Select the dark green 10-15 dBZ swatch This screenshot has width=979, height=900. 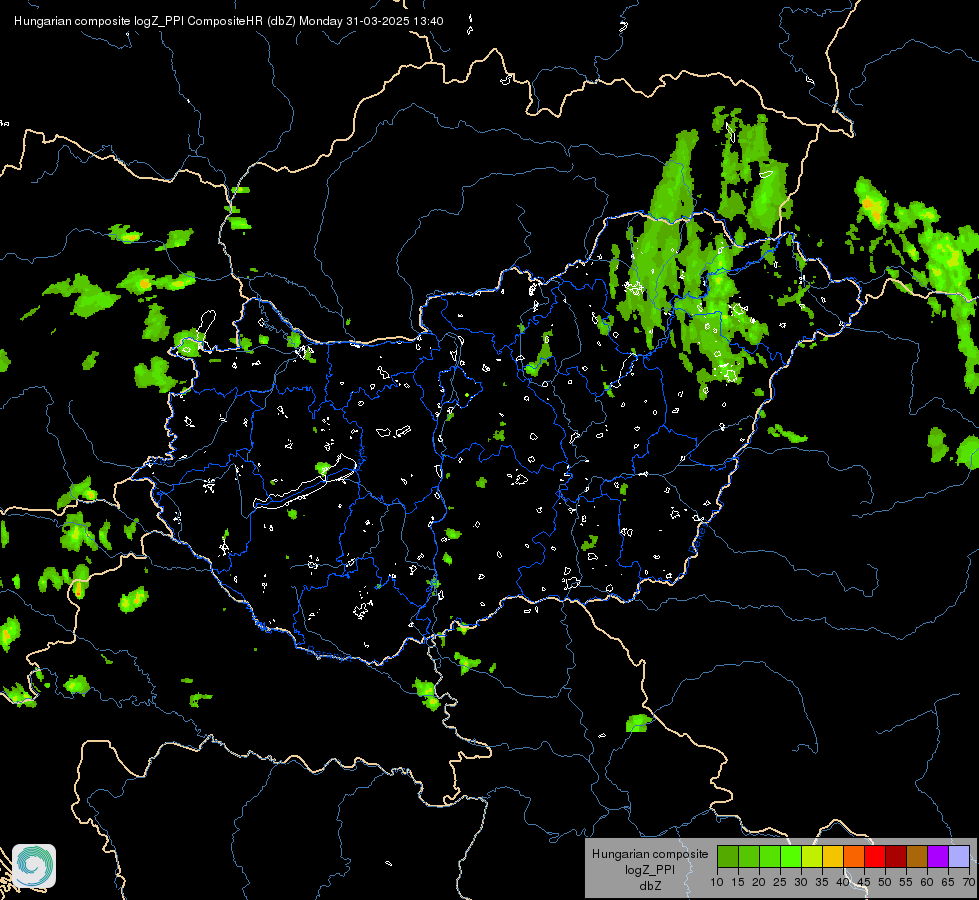tap(728, 857)
